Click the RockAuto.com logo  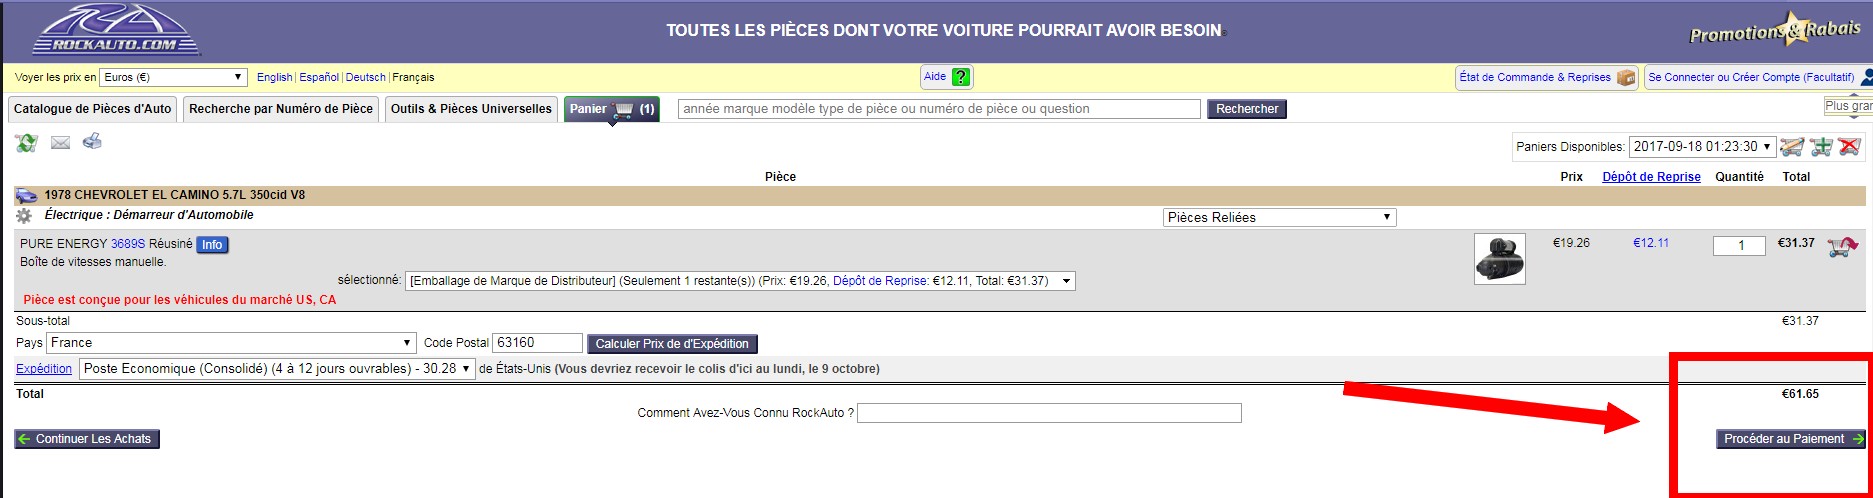[116, 31]
